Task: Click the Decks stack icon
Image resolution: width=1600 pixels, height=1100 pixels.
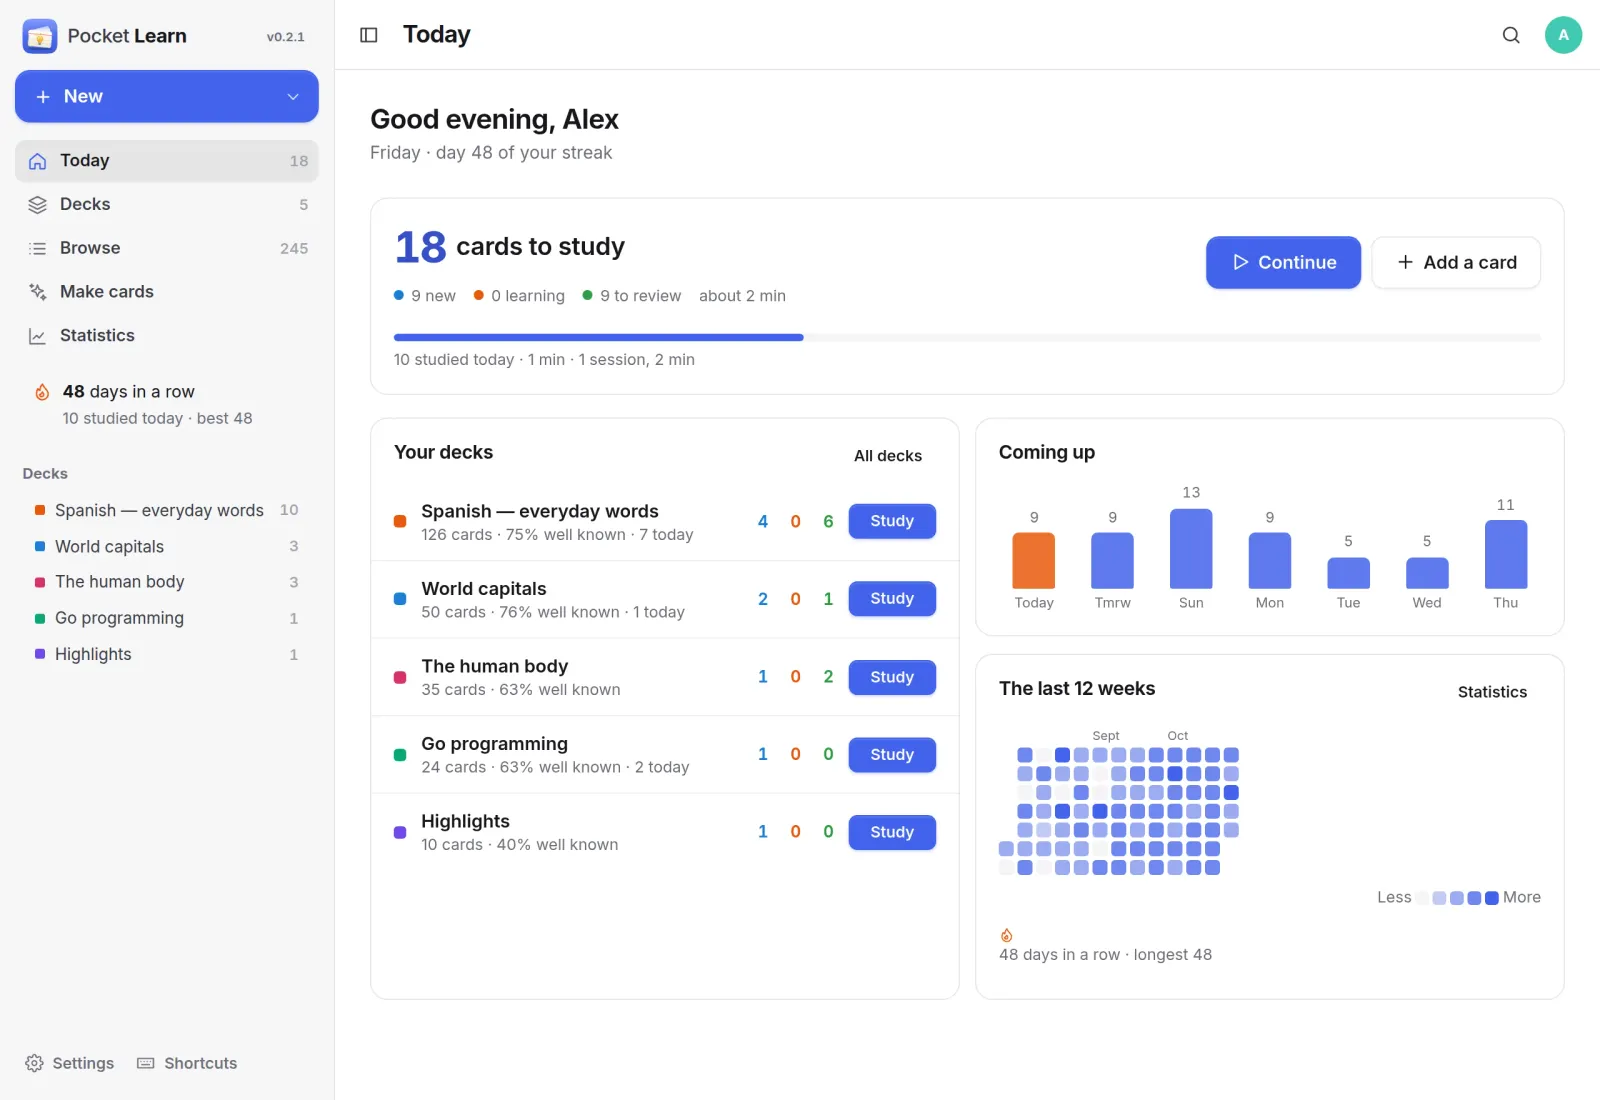Action: (x=38, y=205)
